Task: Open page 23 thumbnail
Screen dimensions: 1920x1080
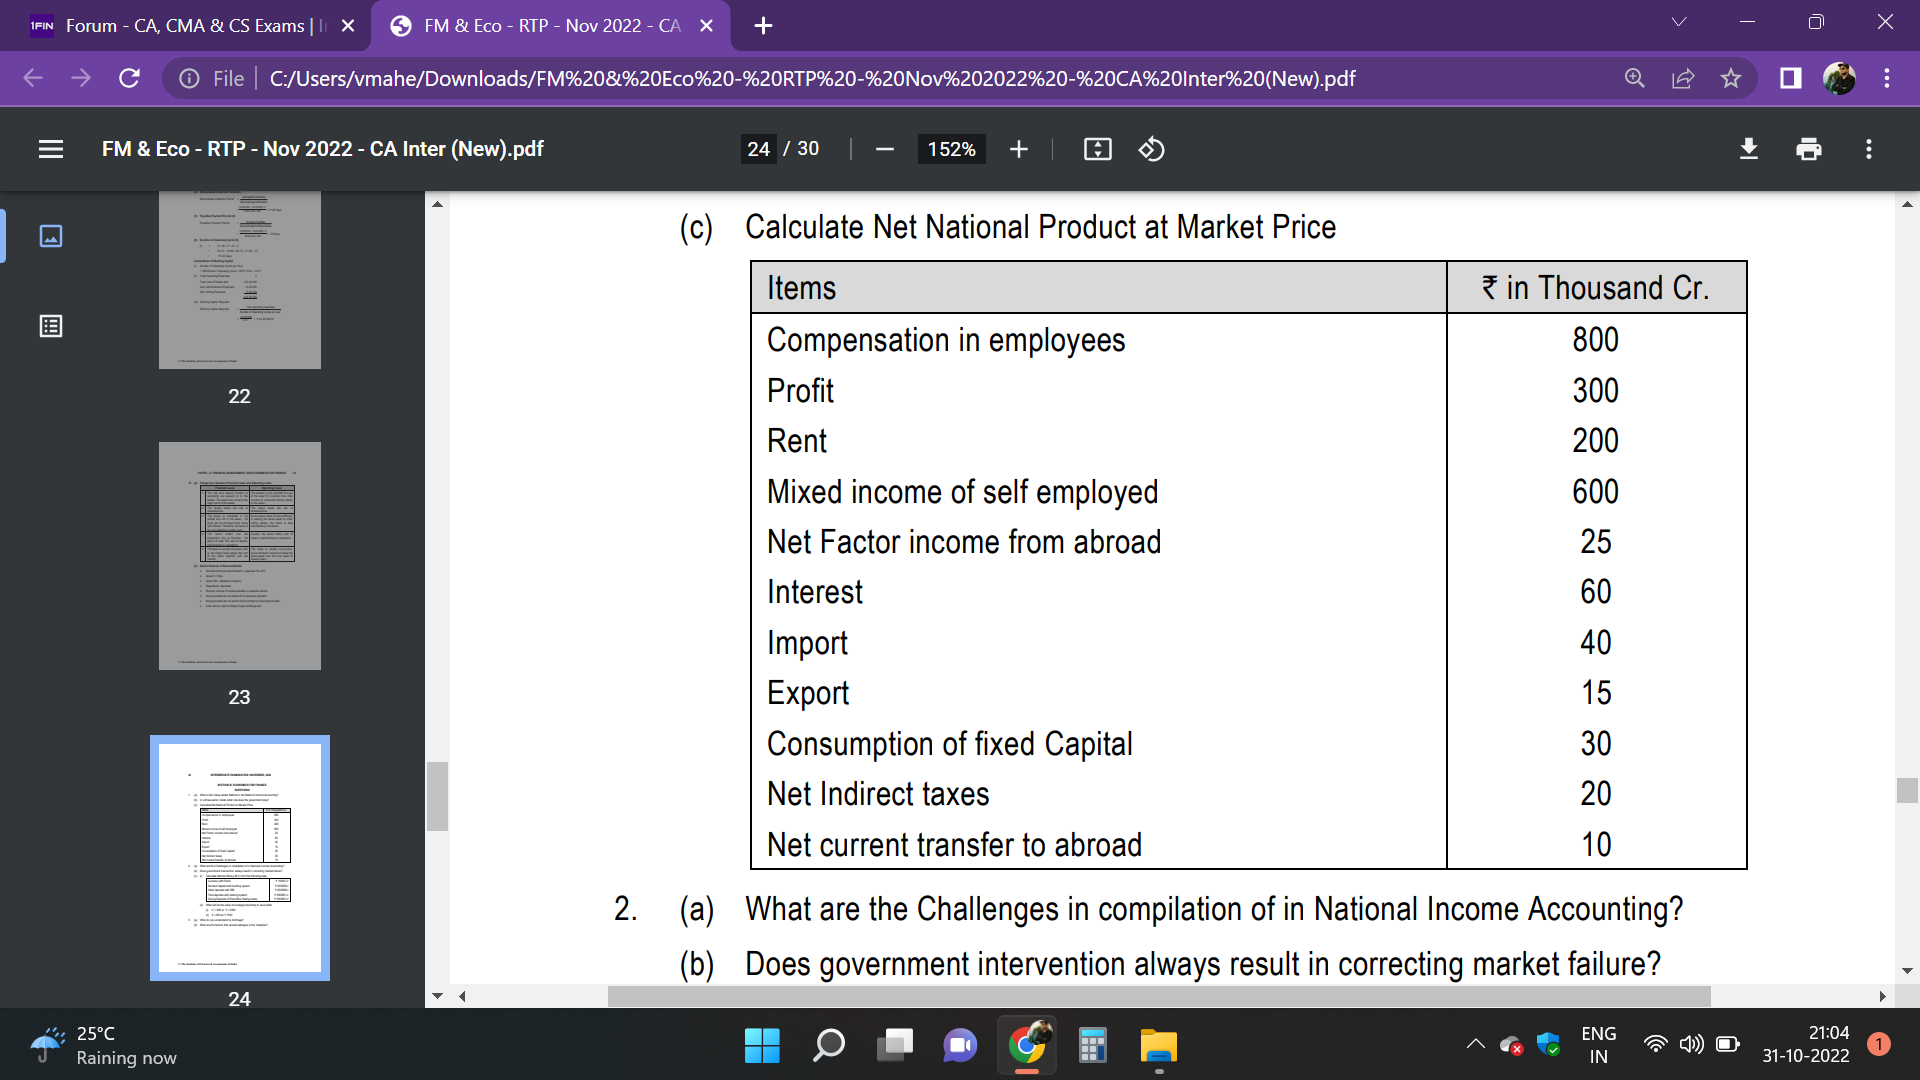Action: pyautogui.click(x=239, y=556)
